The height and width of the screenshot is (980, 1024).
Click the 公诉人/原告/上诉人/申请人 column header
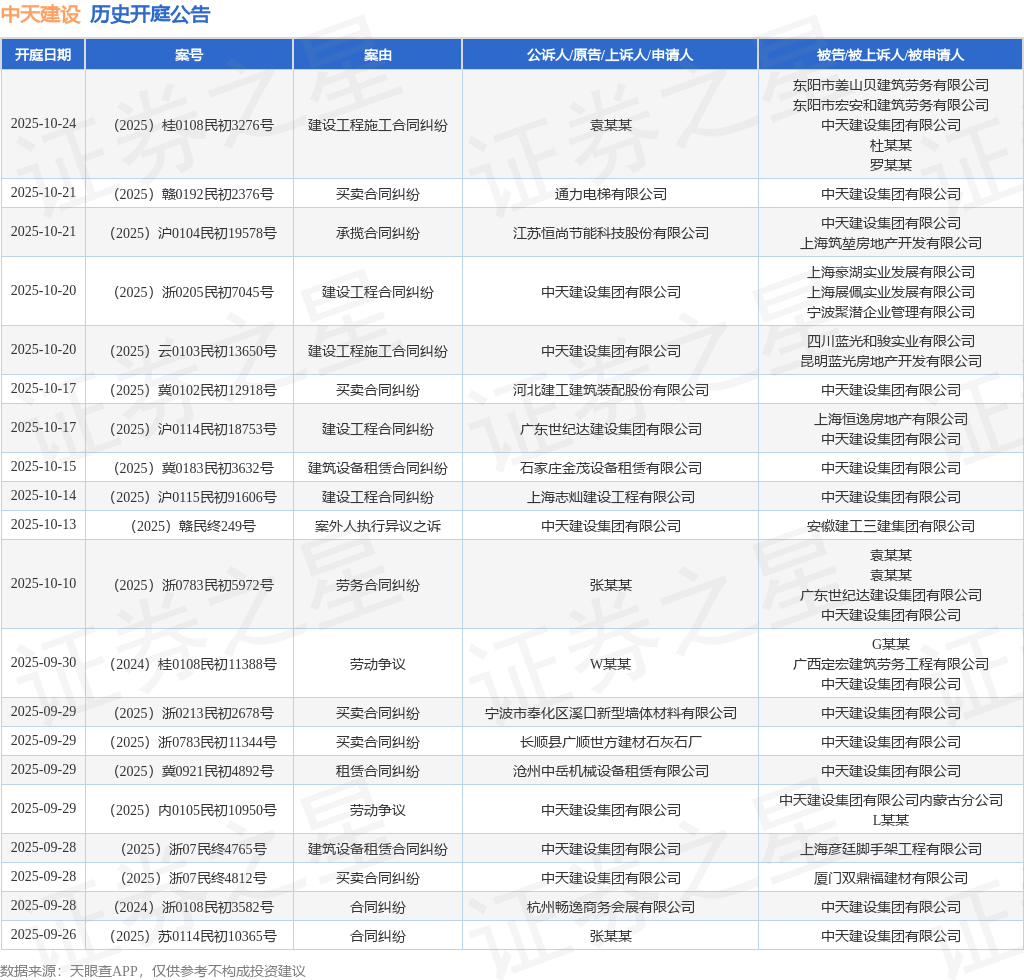click(x=610, y=55)
